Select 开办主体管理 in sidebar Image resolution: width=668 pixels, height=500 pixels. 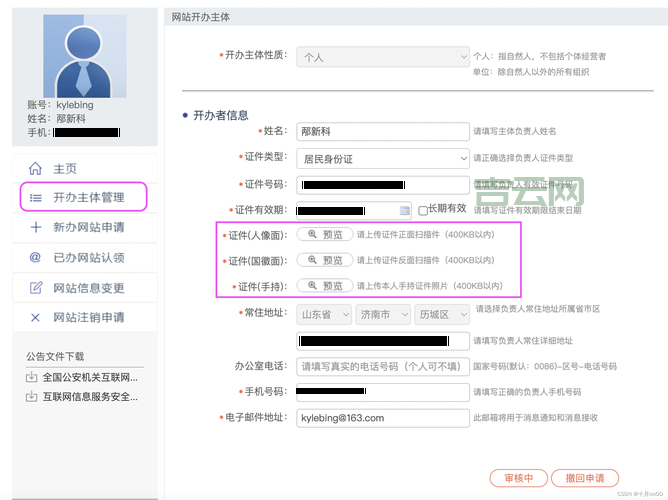coord(84,197)
